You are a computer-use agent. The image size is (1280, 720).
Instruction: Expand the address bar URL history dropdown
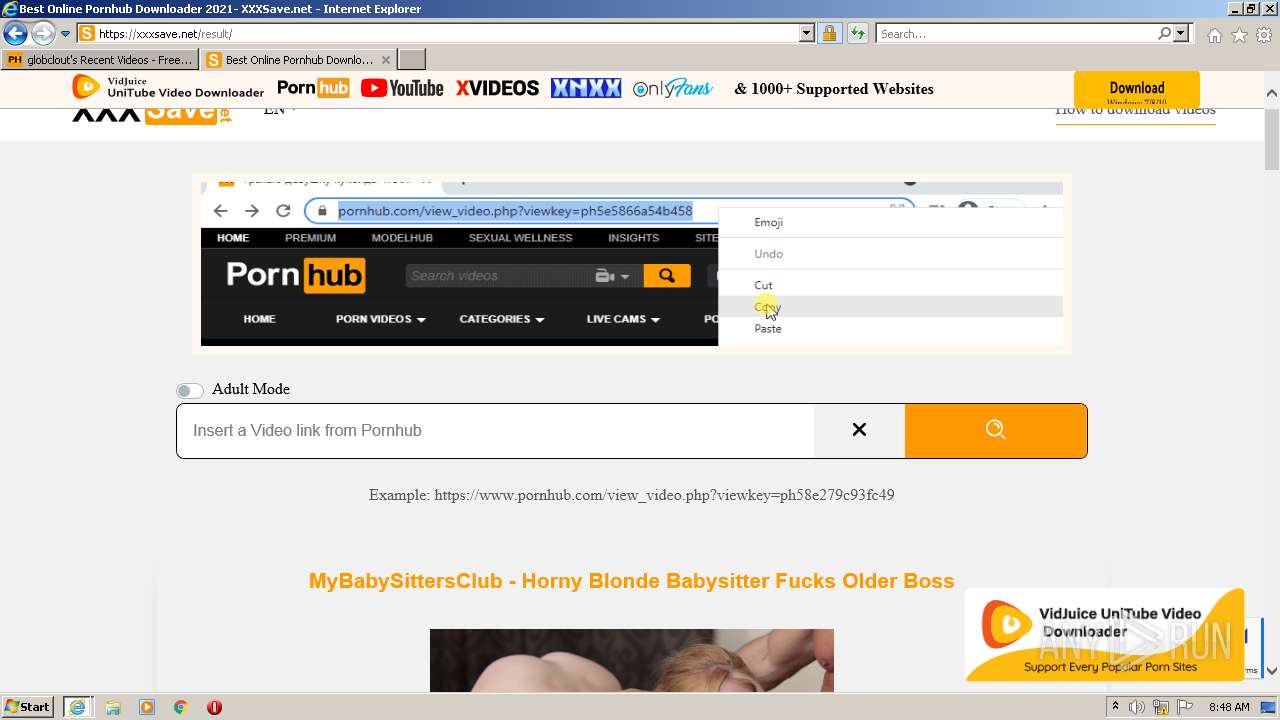(x=807, y=33)
